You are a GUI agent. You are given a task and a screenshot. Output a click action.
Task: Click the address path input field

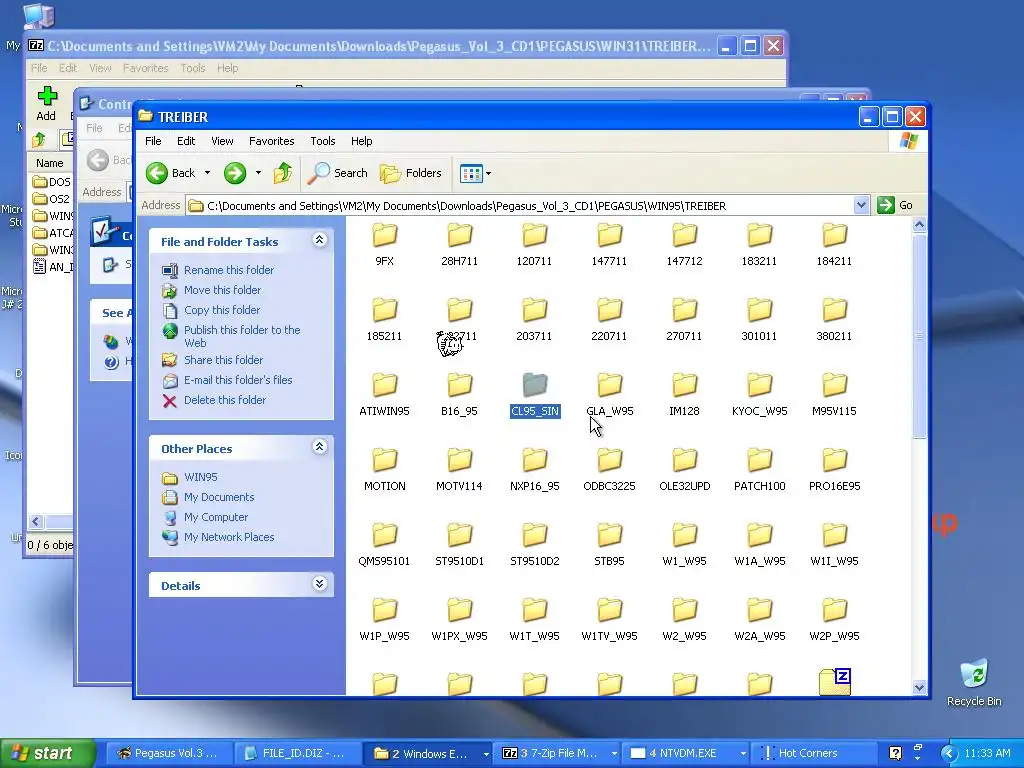coord(520,206)
